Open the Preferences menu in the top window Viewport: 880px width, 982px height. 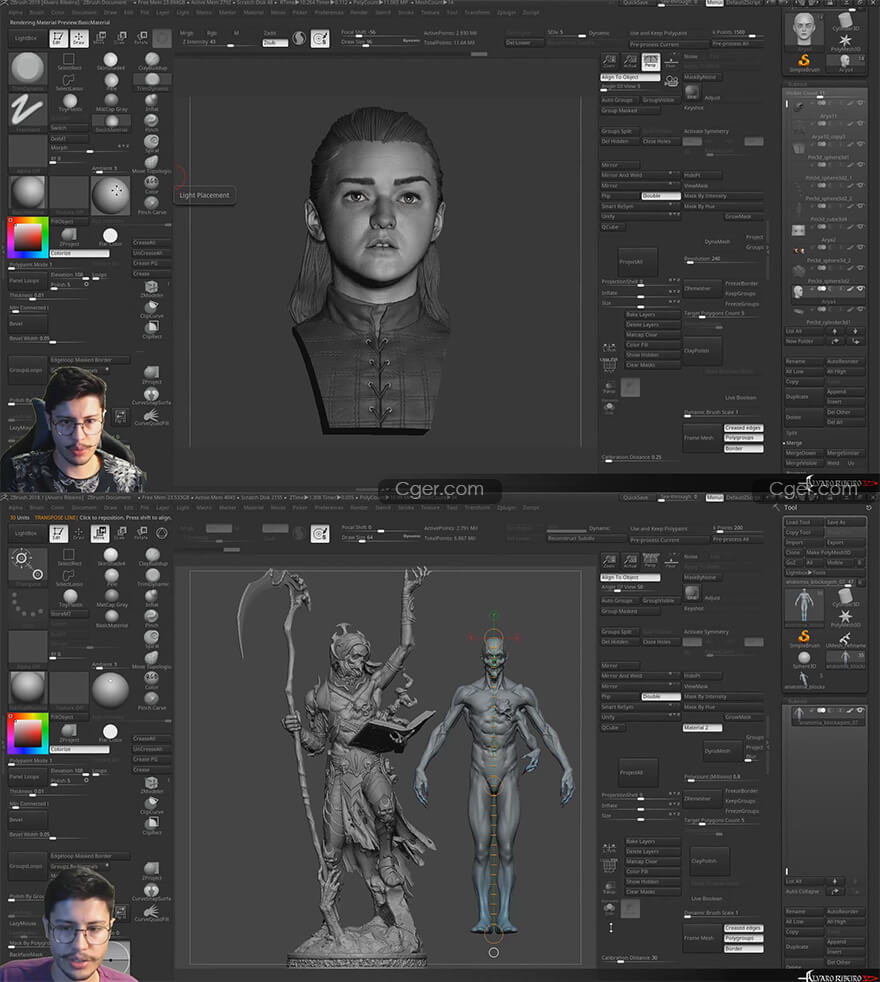point(329,12)
